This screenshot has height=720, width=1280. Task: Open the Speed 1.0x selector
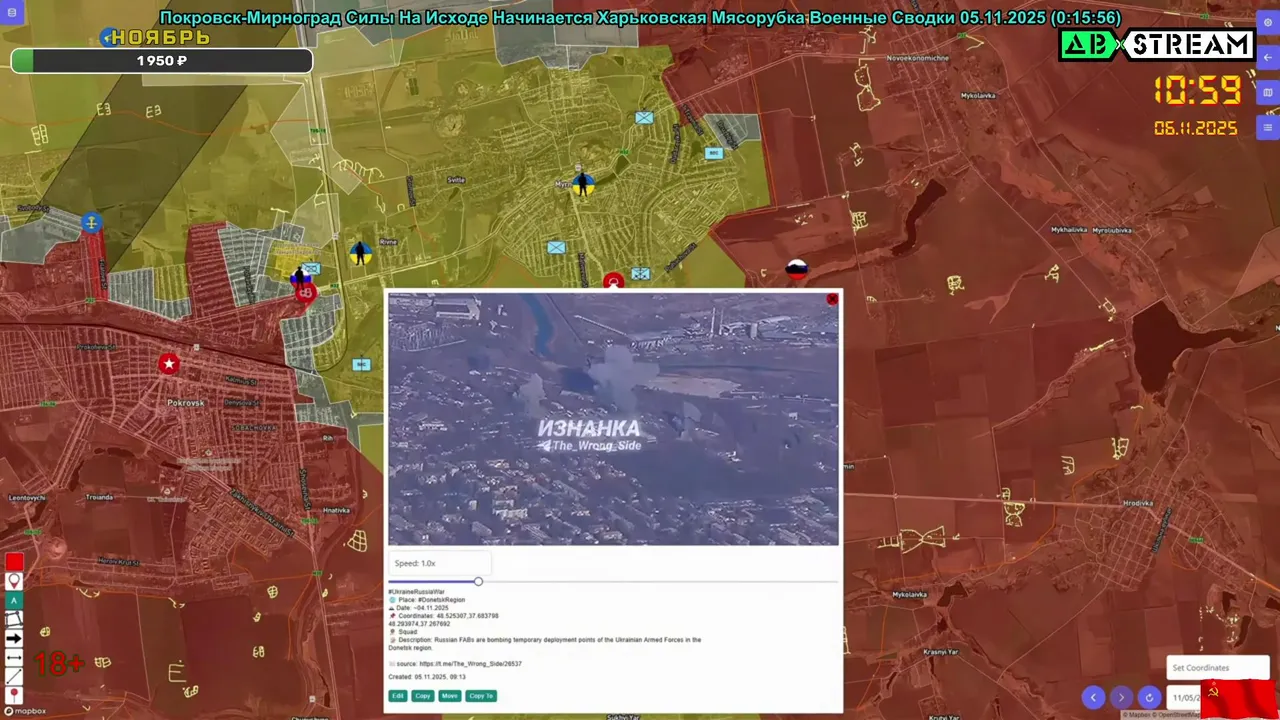tap(440, 563)
